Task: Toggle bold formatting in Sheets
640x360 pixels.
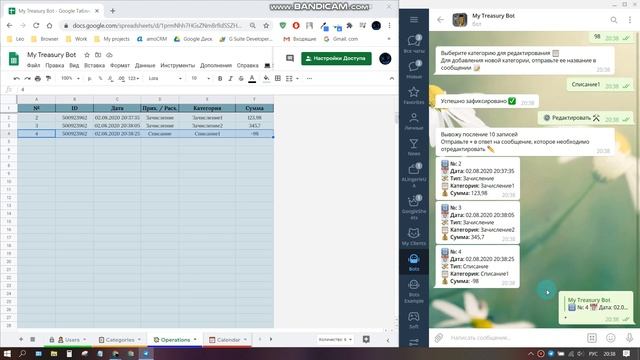Action: click(220, 78)
